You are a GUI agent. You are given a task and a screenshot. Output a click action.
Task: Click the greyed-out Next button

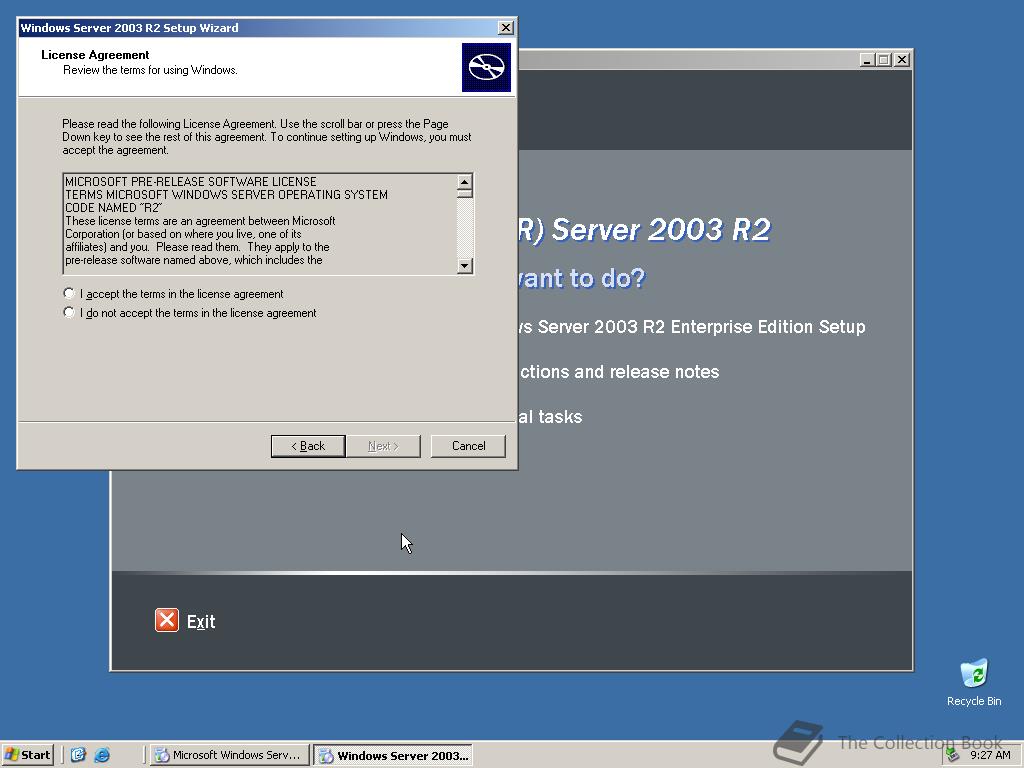[x=383, y=446]
